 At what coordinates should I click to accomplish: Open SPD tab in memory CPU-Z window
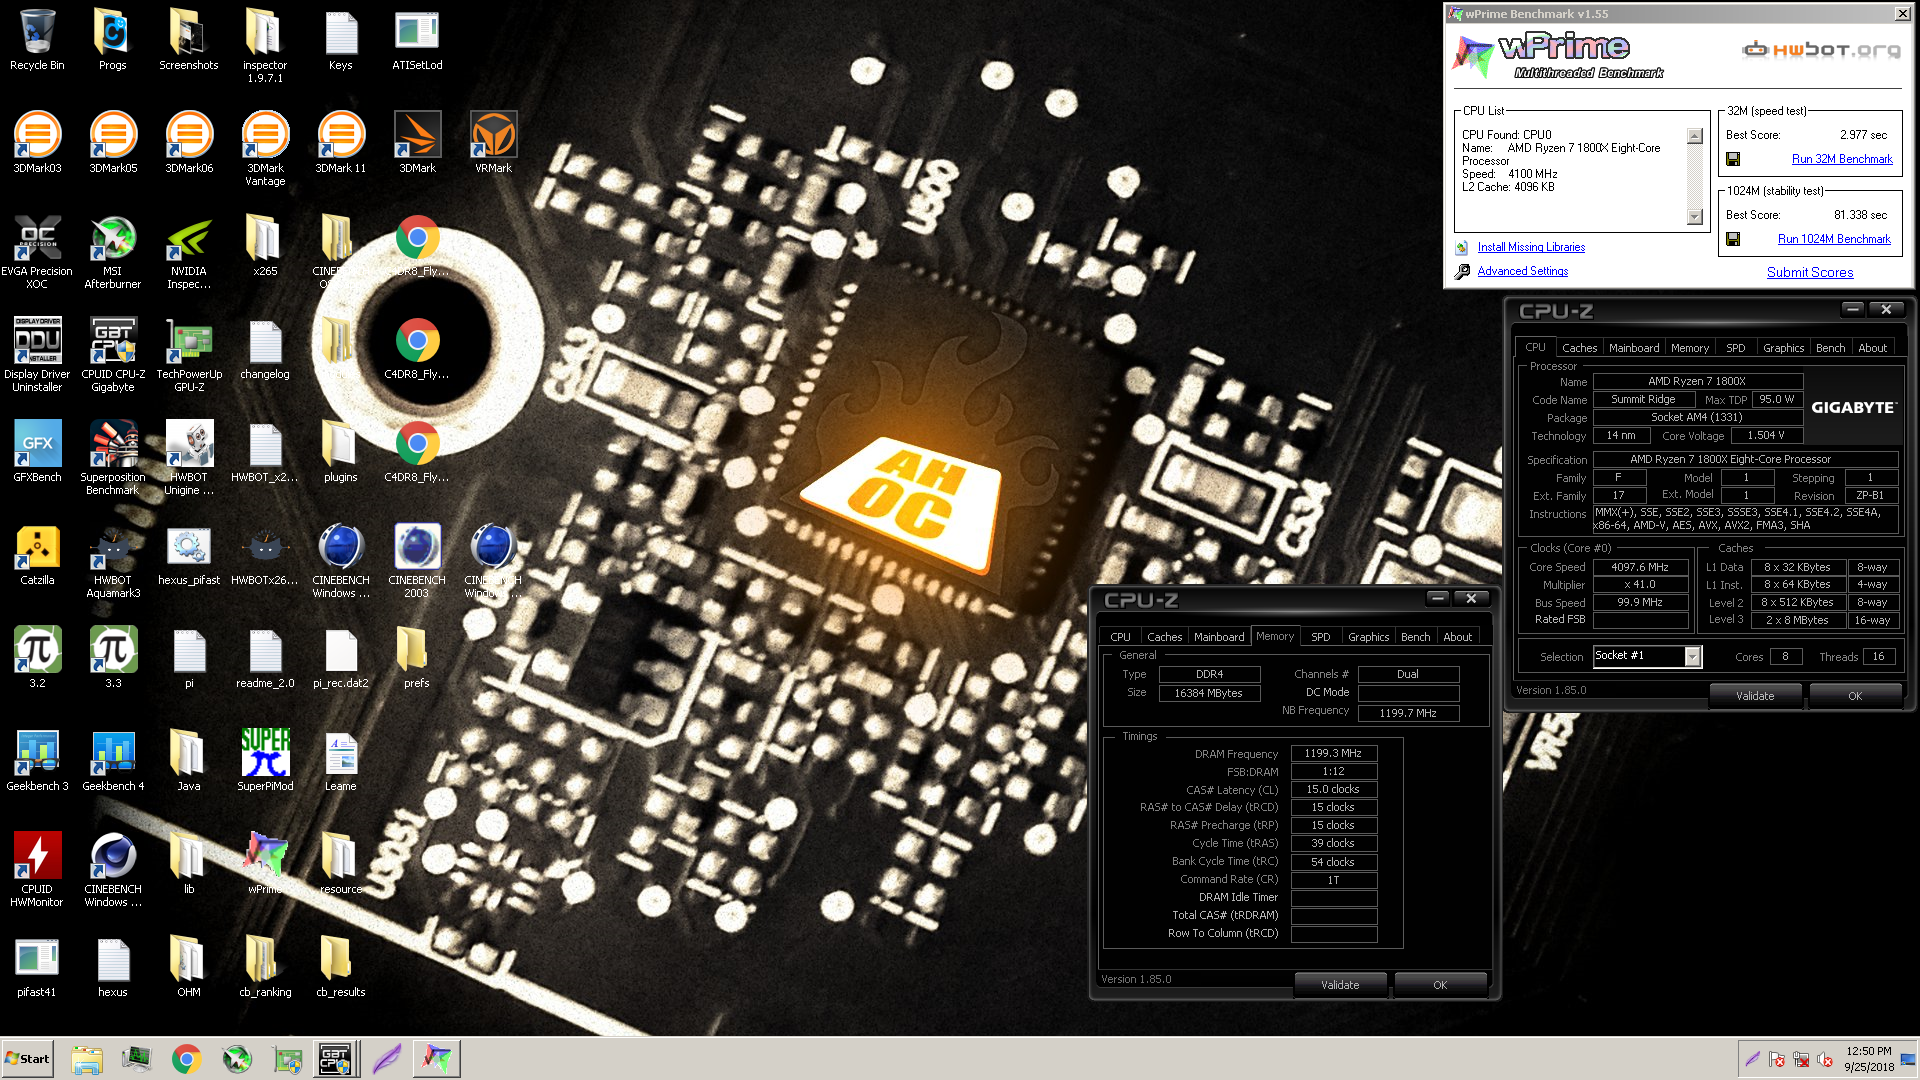pos(1320,637)
